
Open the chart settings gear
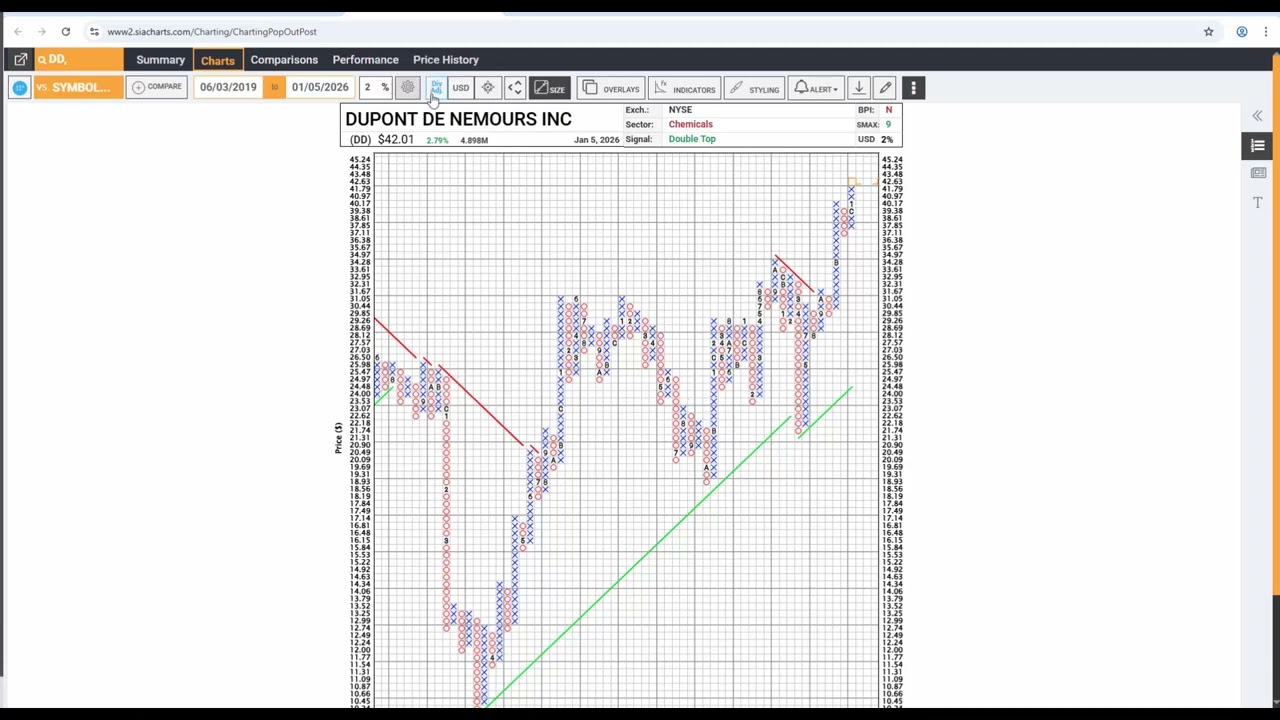click(407, 88)
